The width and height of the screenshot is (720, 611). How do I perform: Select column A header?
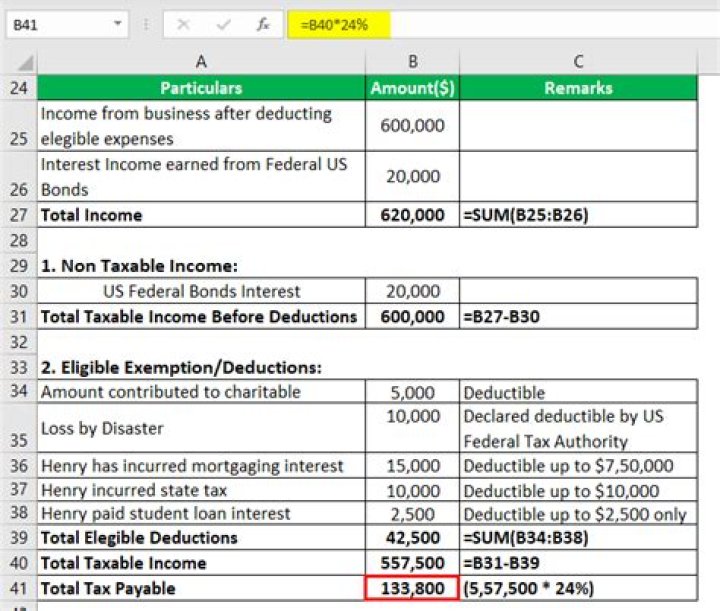click(201, 62)
